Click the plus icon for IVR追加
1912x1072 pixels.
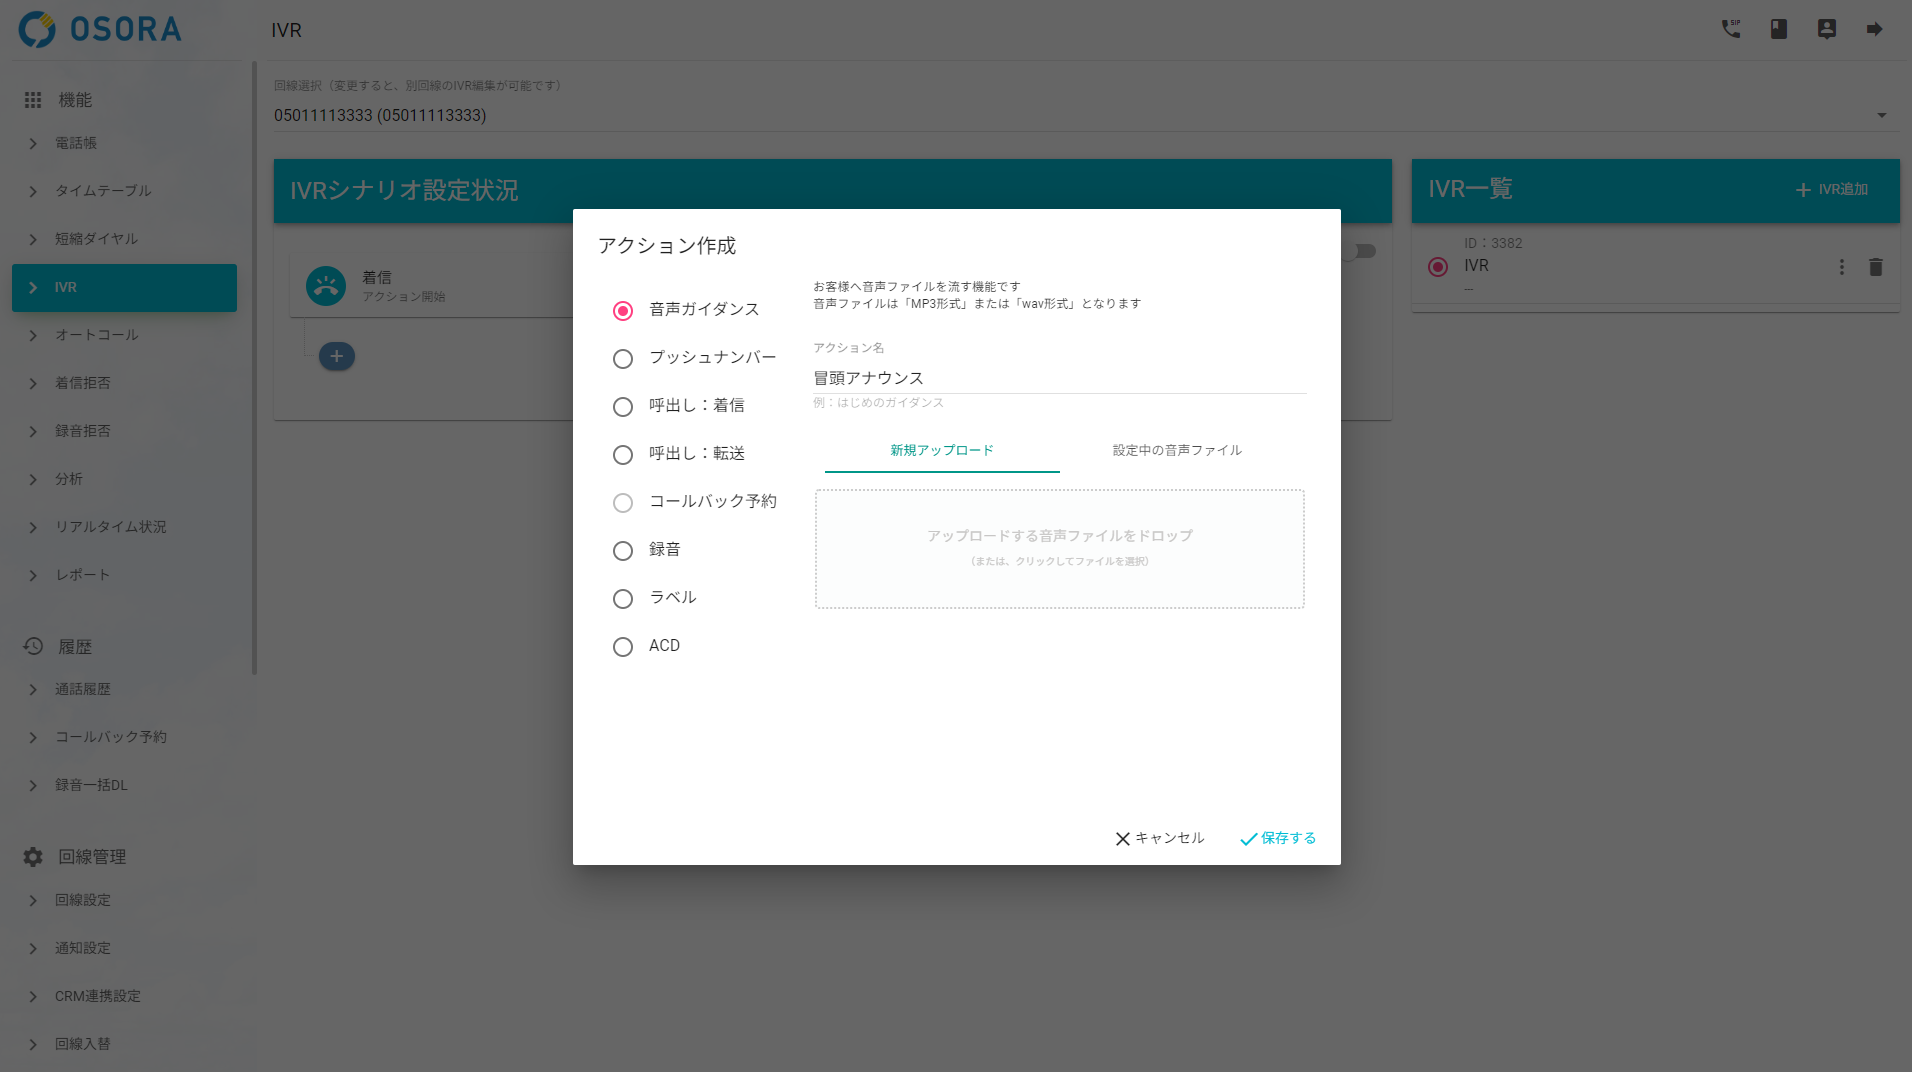tap(1803, 190)
